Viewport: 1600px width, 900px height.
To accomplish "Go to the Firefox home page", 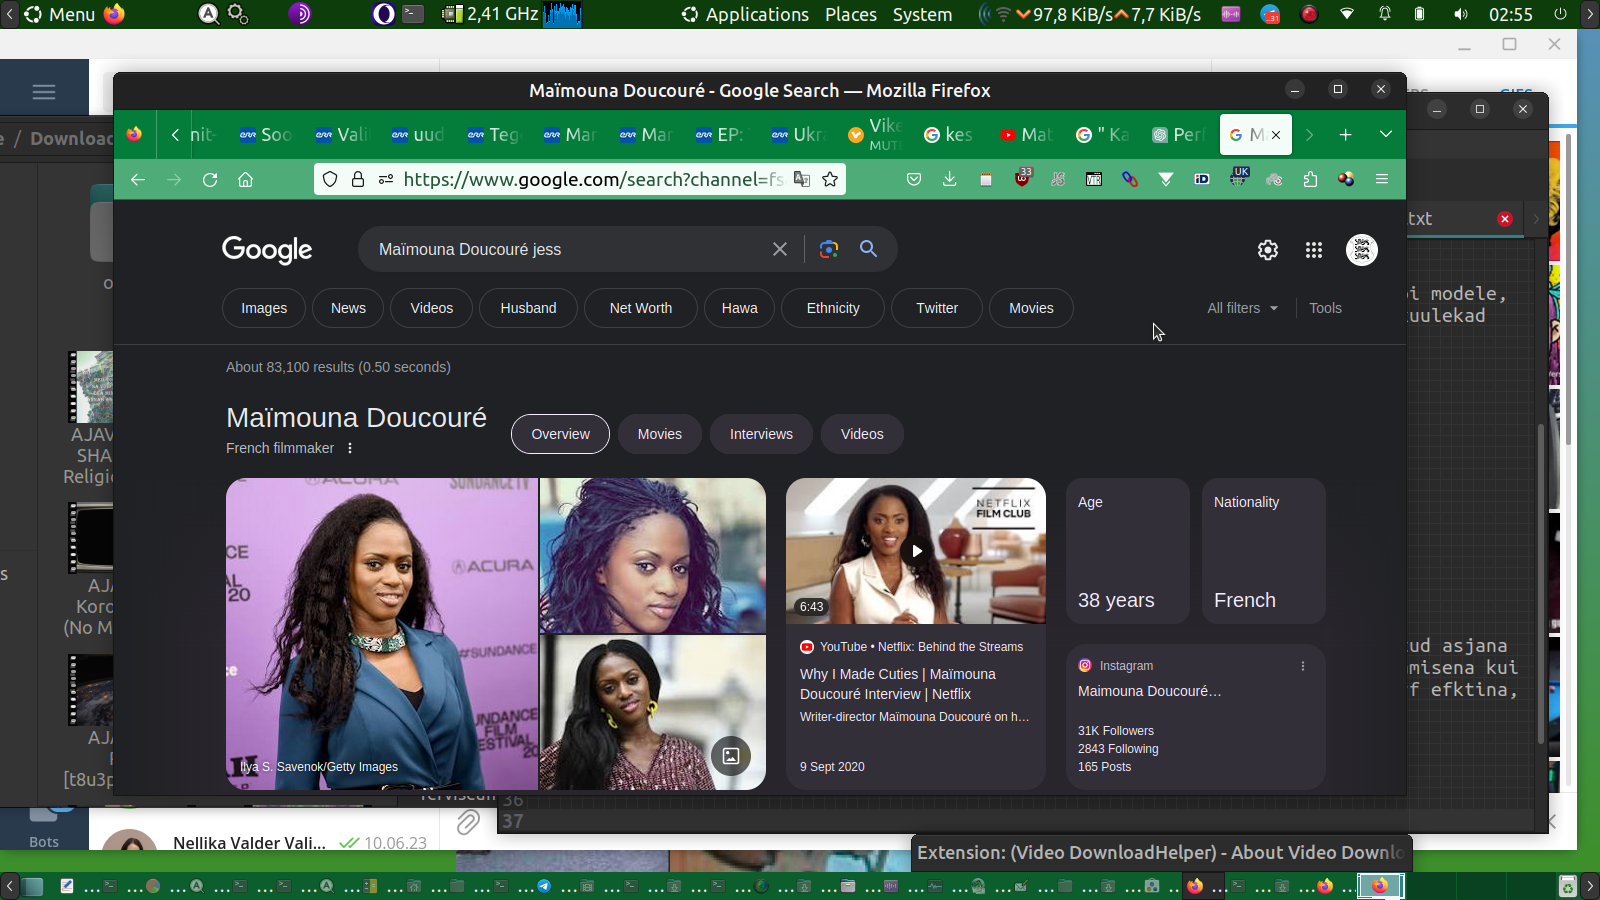I will [x=246, y=179].
